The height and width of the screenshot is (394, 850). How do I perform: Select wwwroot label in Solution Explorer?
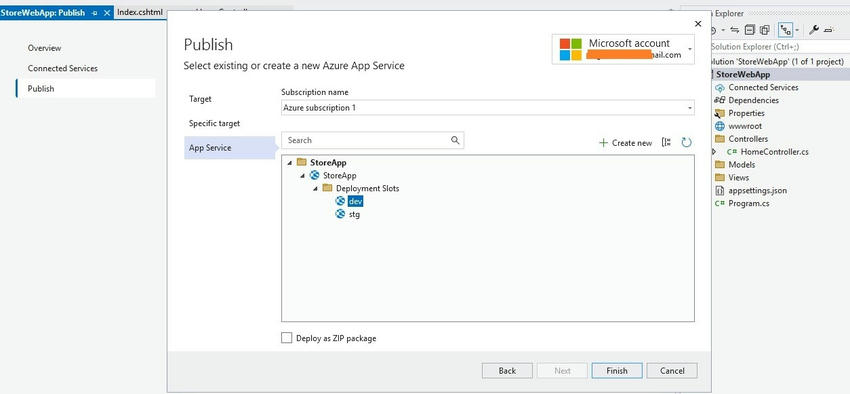[x=745, y=126]
